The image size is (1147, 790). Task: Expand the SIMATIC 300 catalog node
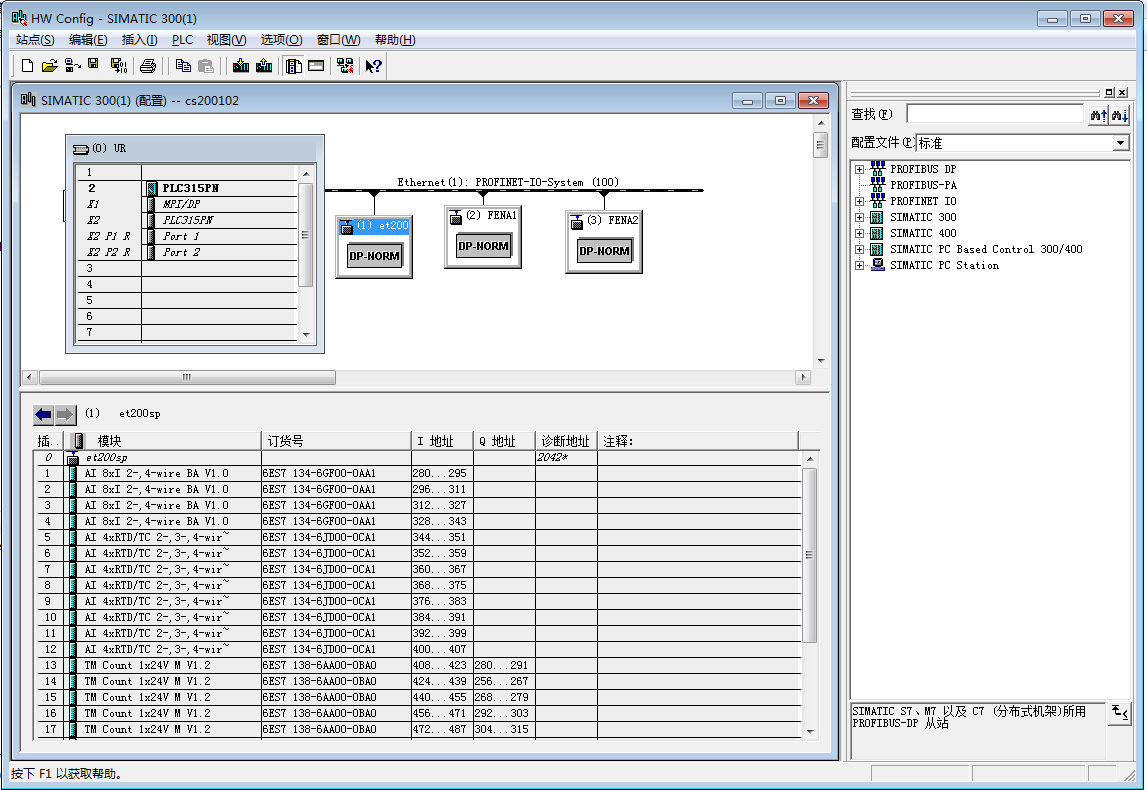point(860,217)
